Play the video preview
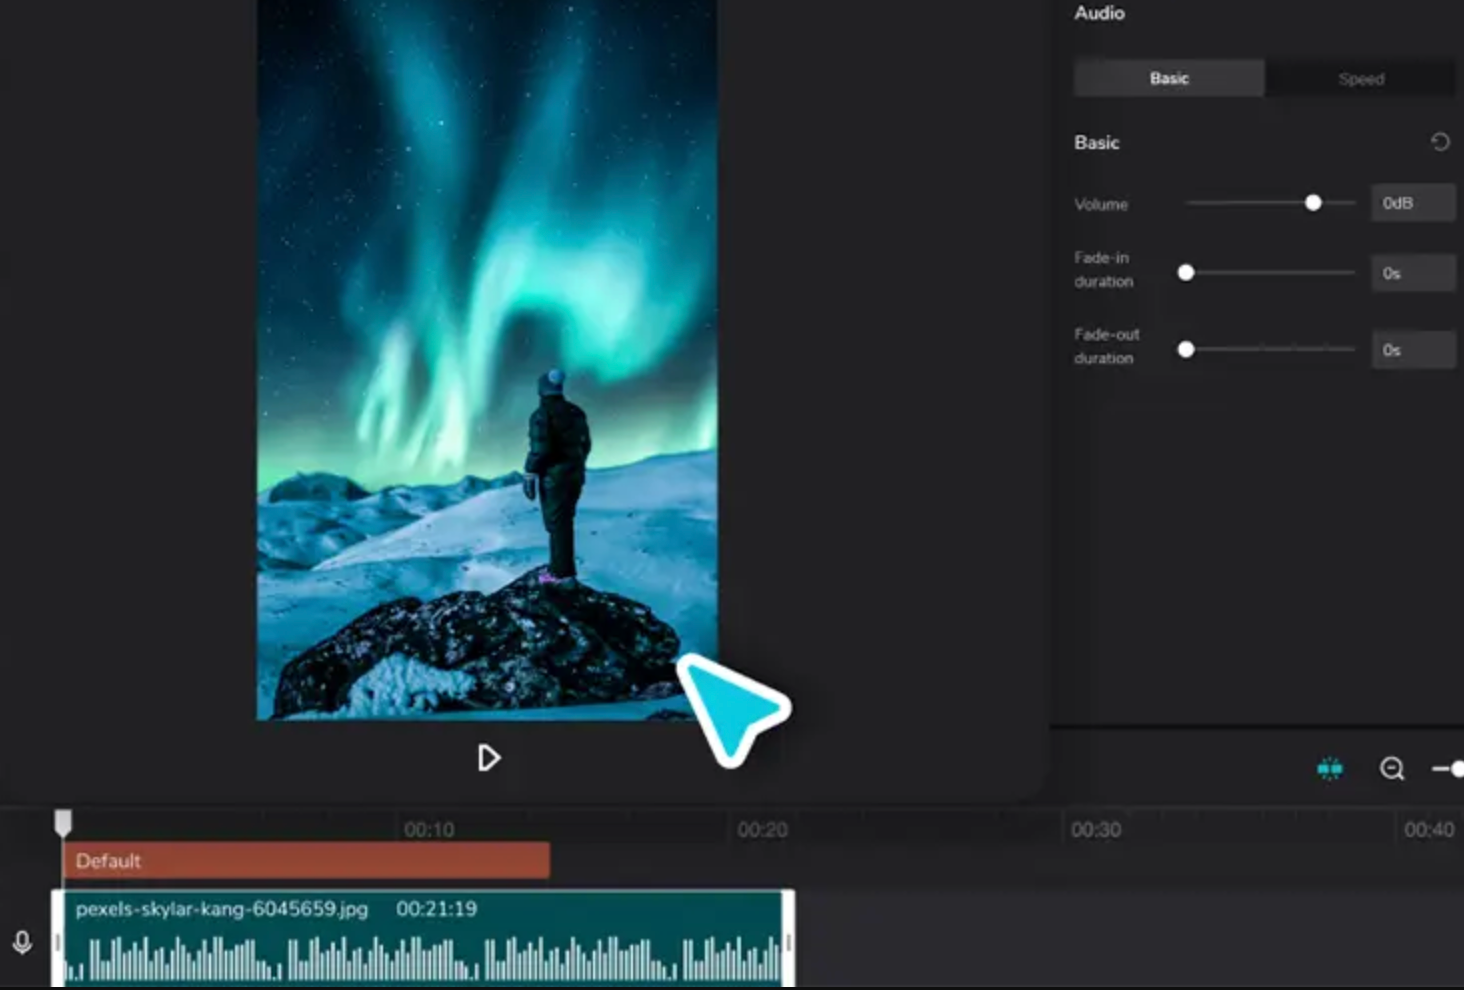1464x990 pixels. 488,758
